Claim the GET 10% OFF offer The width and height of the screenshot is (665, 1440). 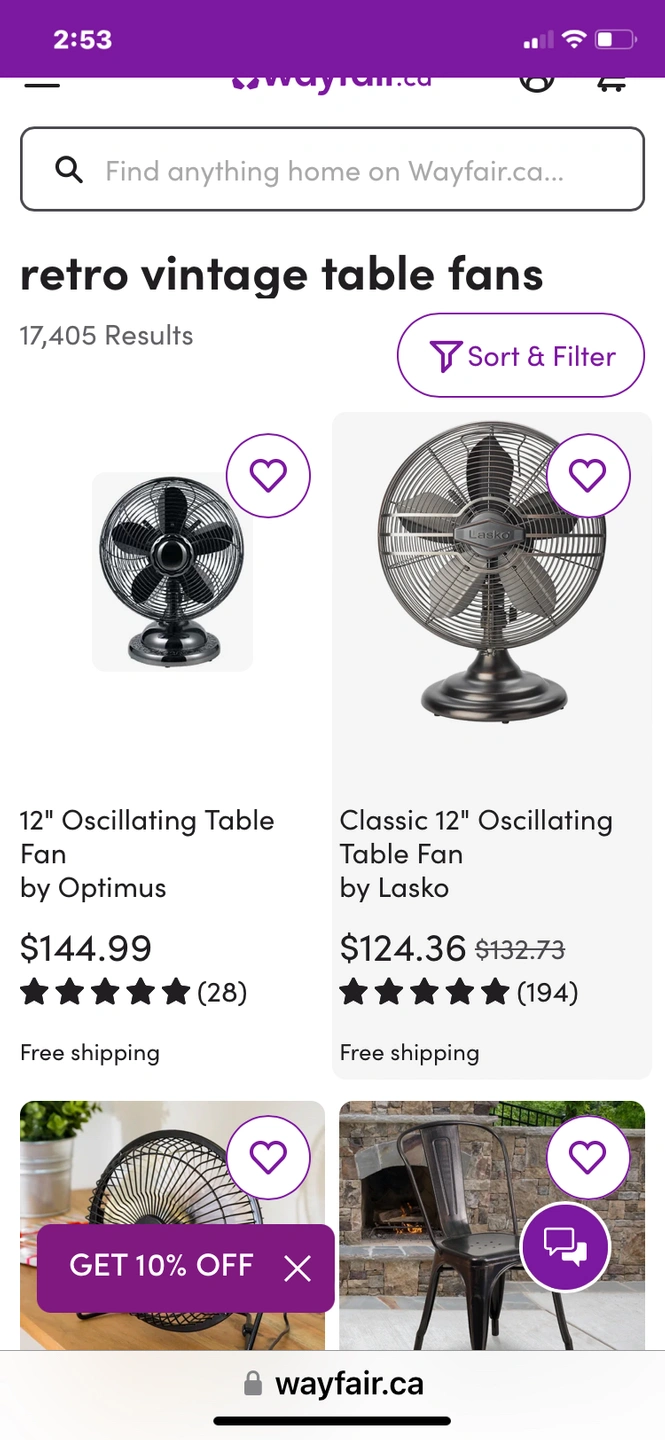(161, 1265)
